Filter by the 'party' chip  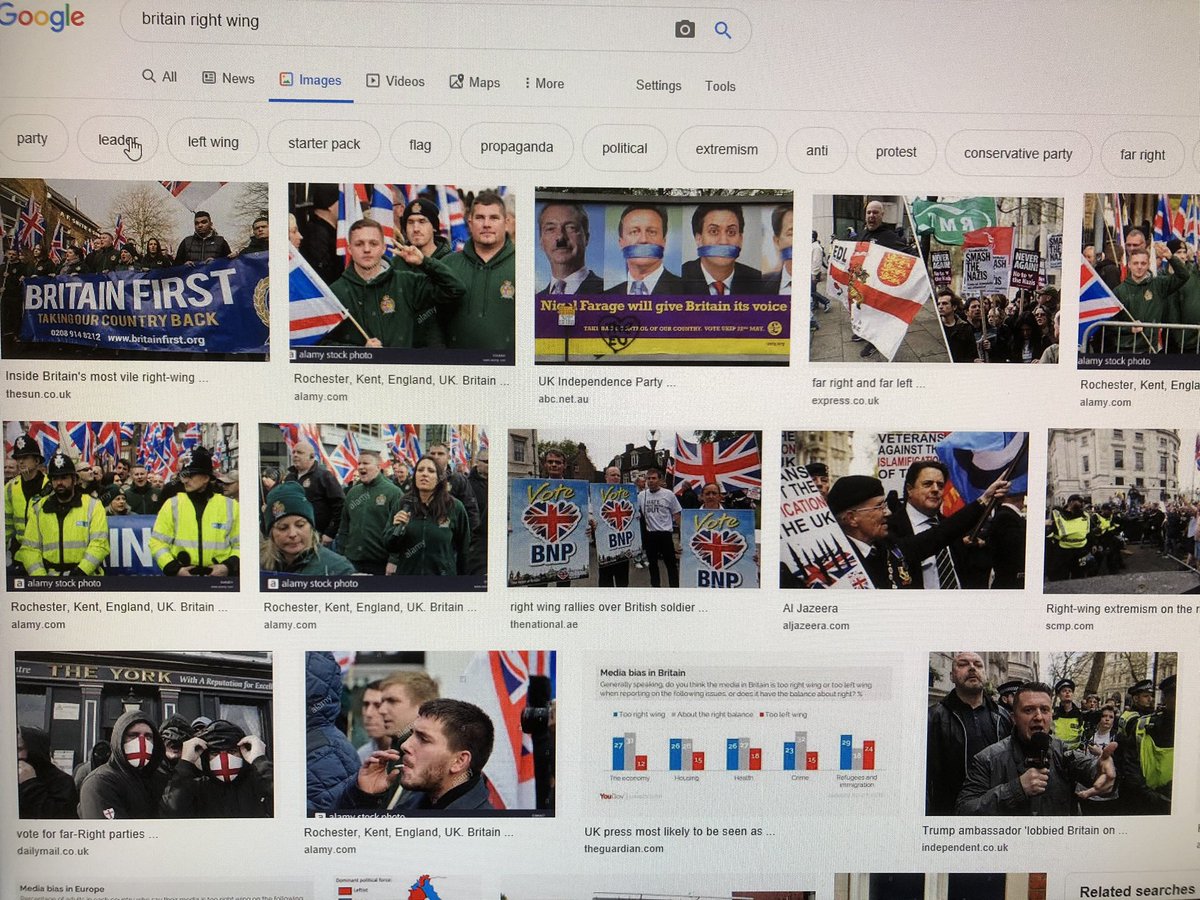coord(32,139)
